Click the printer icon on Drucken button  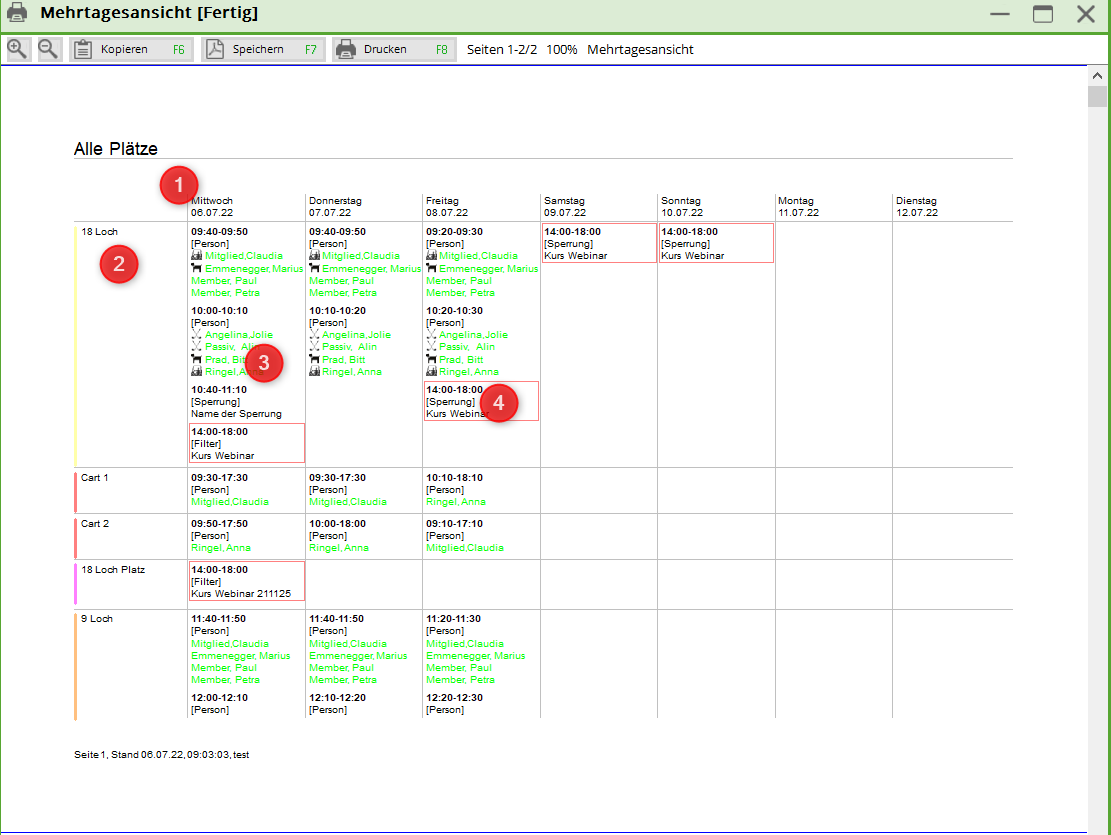click(x=346, y=49)
